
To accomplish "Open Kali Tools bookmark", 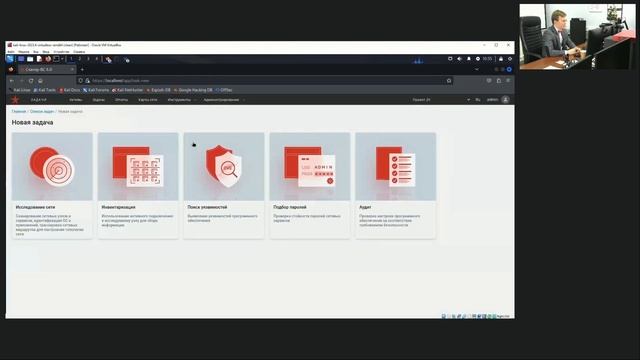I will click(x=44, y=90).
